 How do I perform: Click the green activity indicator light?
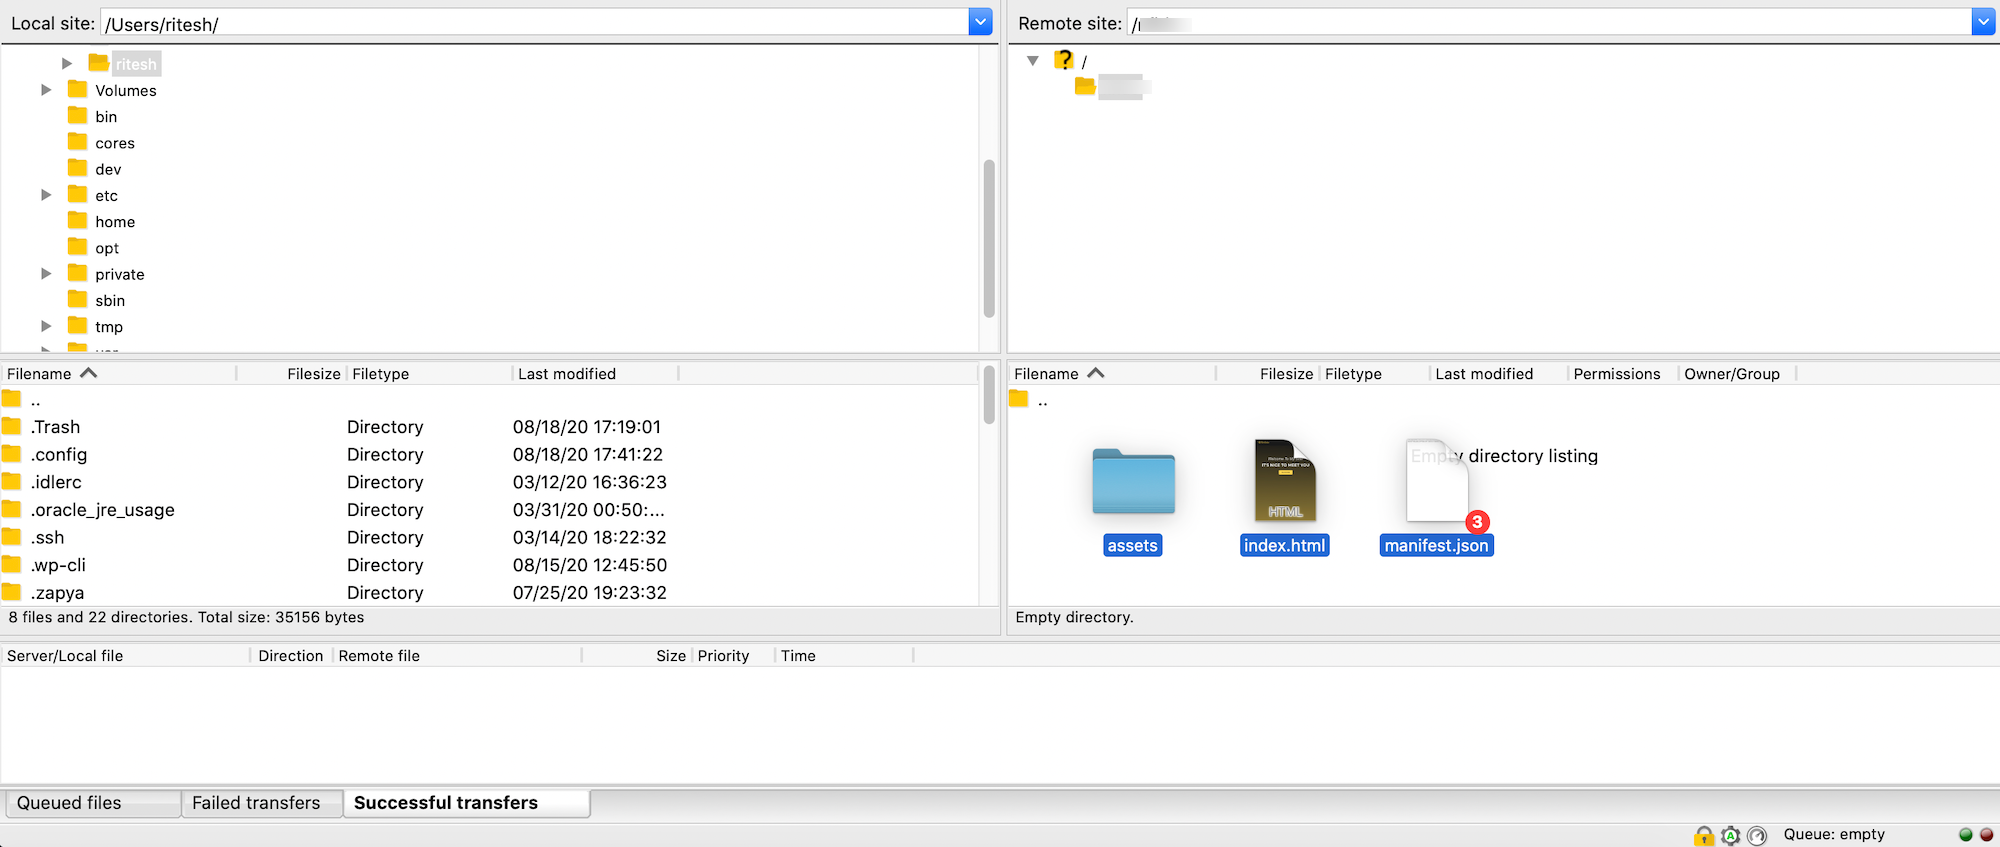1965,834
